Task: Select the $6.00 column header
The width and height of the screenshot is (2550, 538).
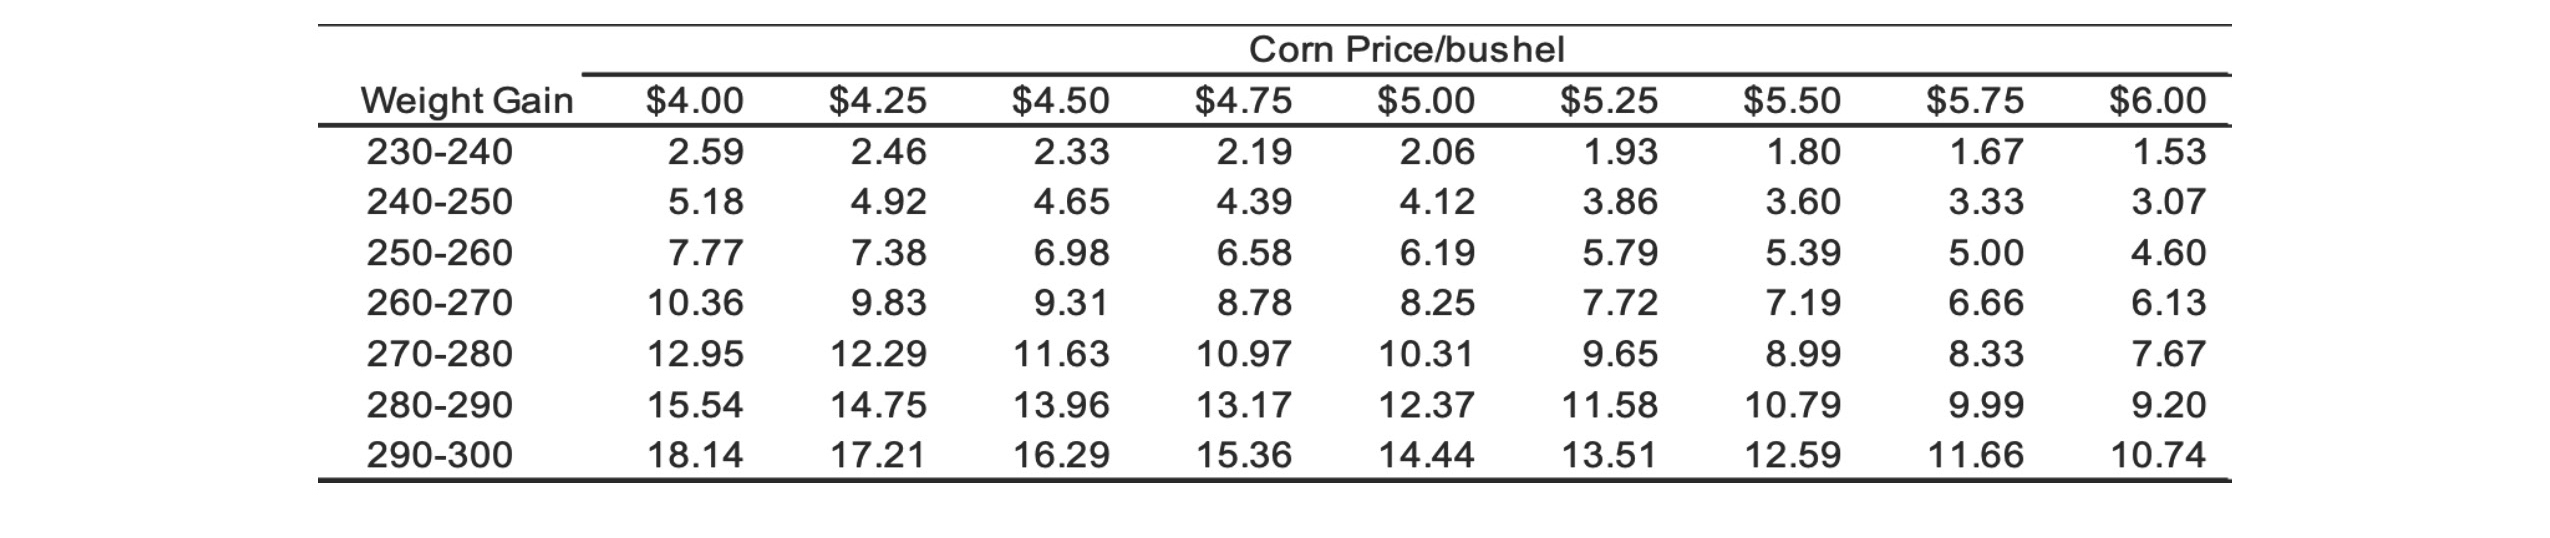Action: coord(2157,101)
